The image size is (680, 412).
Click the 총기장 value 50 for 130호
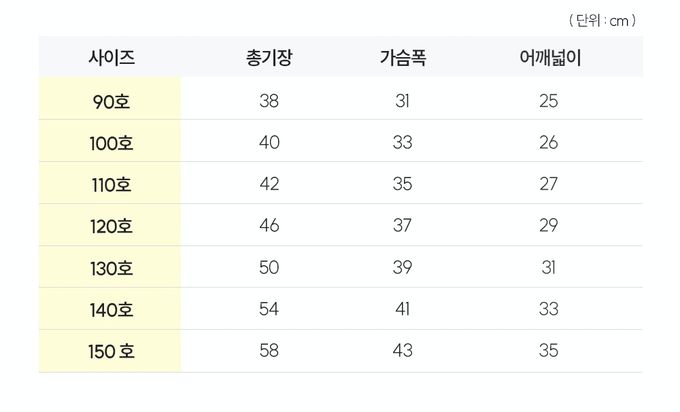[269, 269]
